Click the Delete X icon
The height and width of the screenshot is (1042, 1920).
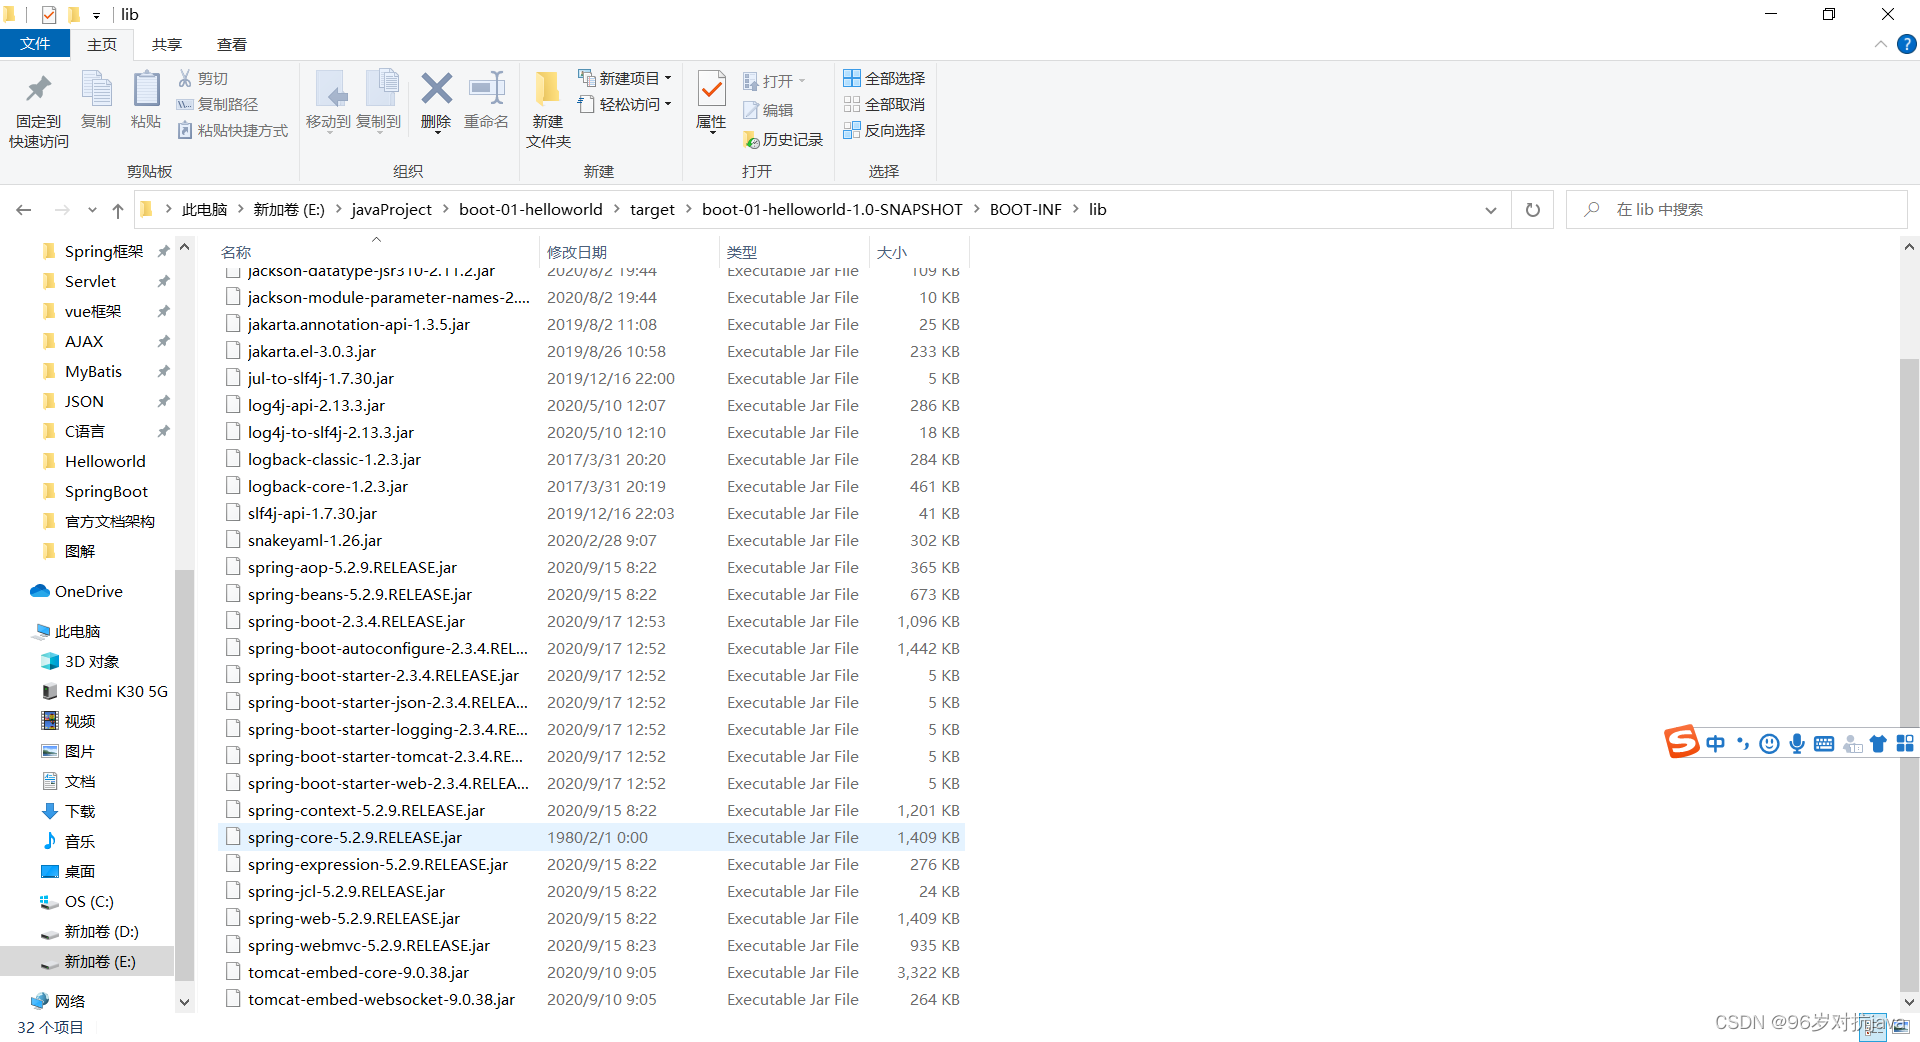pos(436,89)
